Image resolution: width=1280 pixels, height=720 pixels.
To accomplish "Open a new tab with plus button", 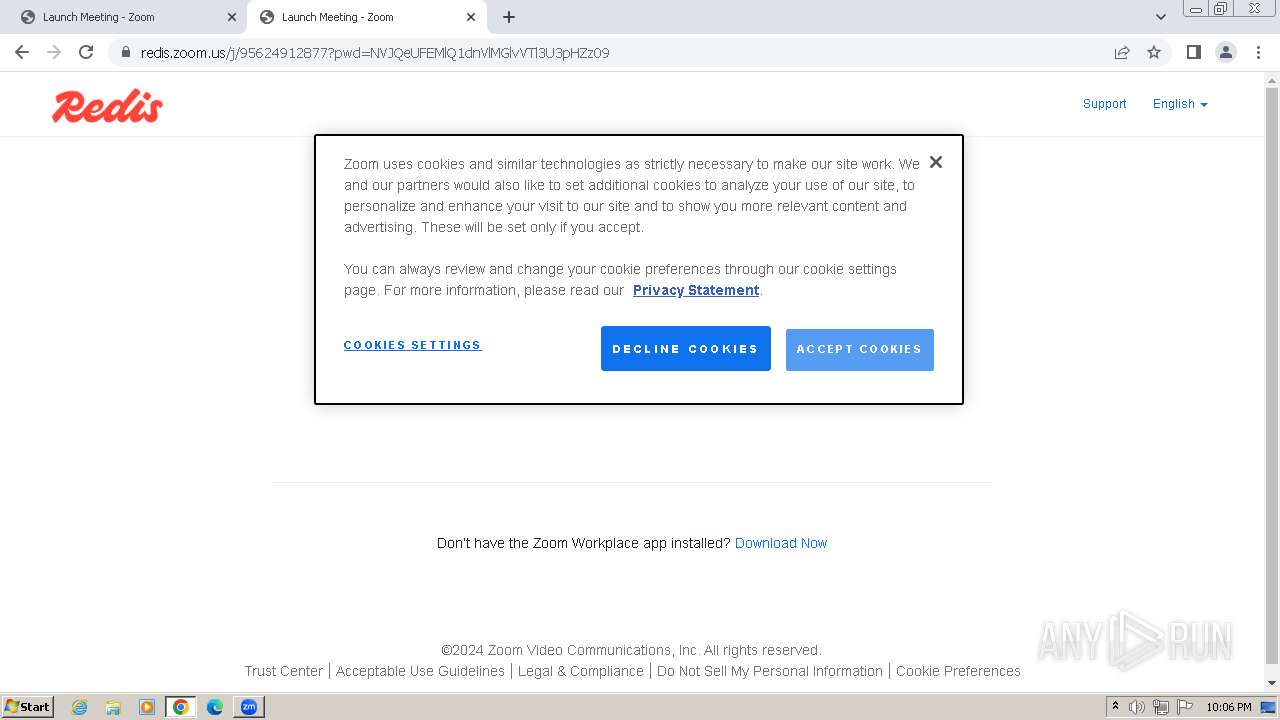I will point(509,17).
